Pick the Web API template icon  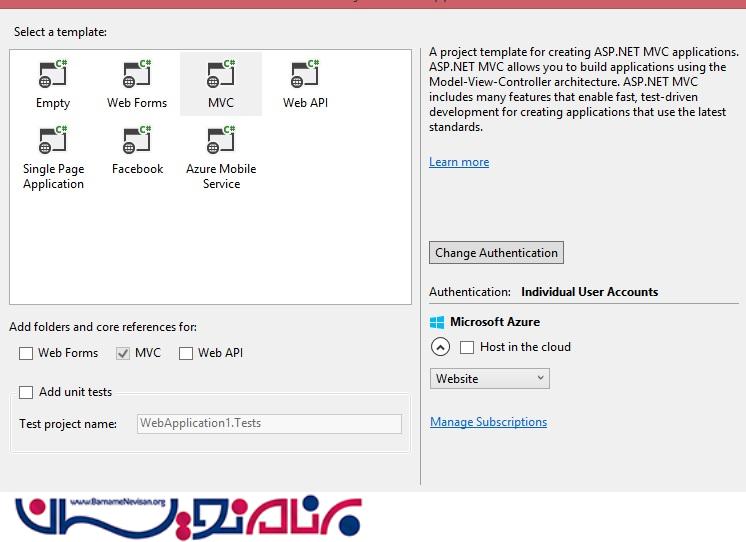point(305,75)
